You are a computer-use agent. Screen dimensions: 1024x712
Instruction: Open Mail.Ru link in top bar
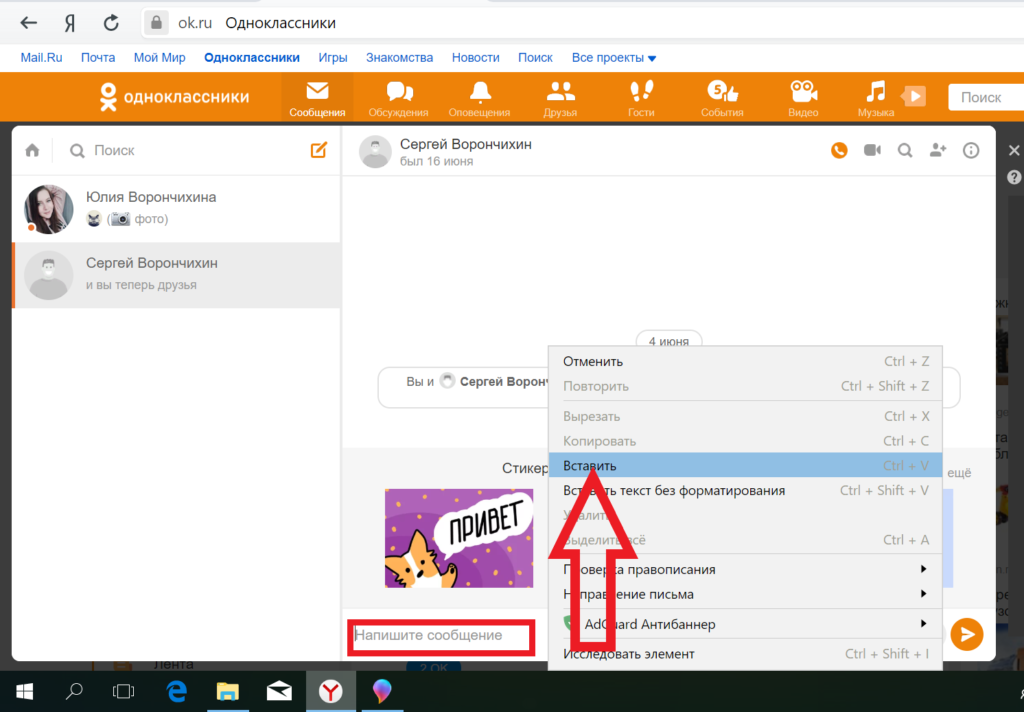(x=41, y=57)
